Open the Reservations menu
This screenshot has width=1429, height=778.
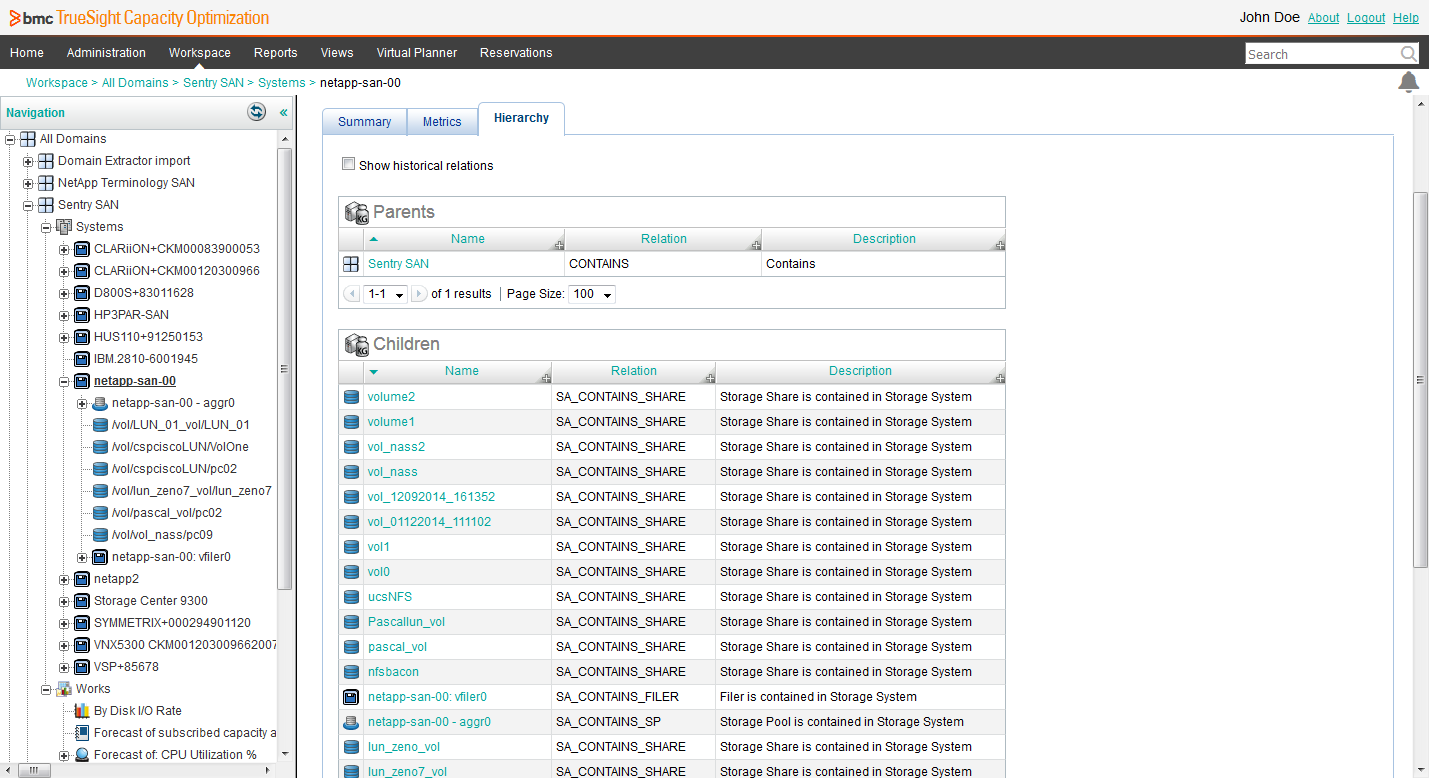click(x=516, y=53)
